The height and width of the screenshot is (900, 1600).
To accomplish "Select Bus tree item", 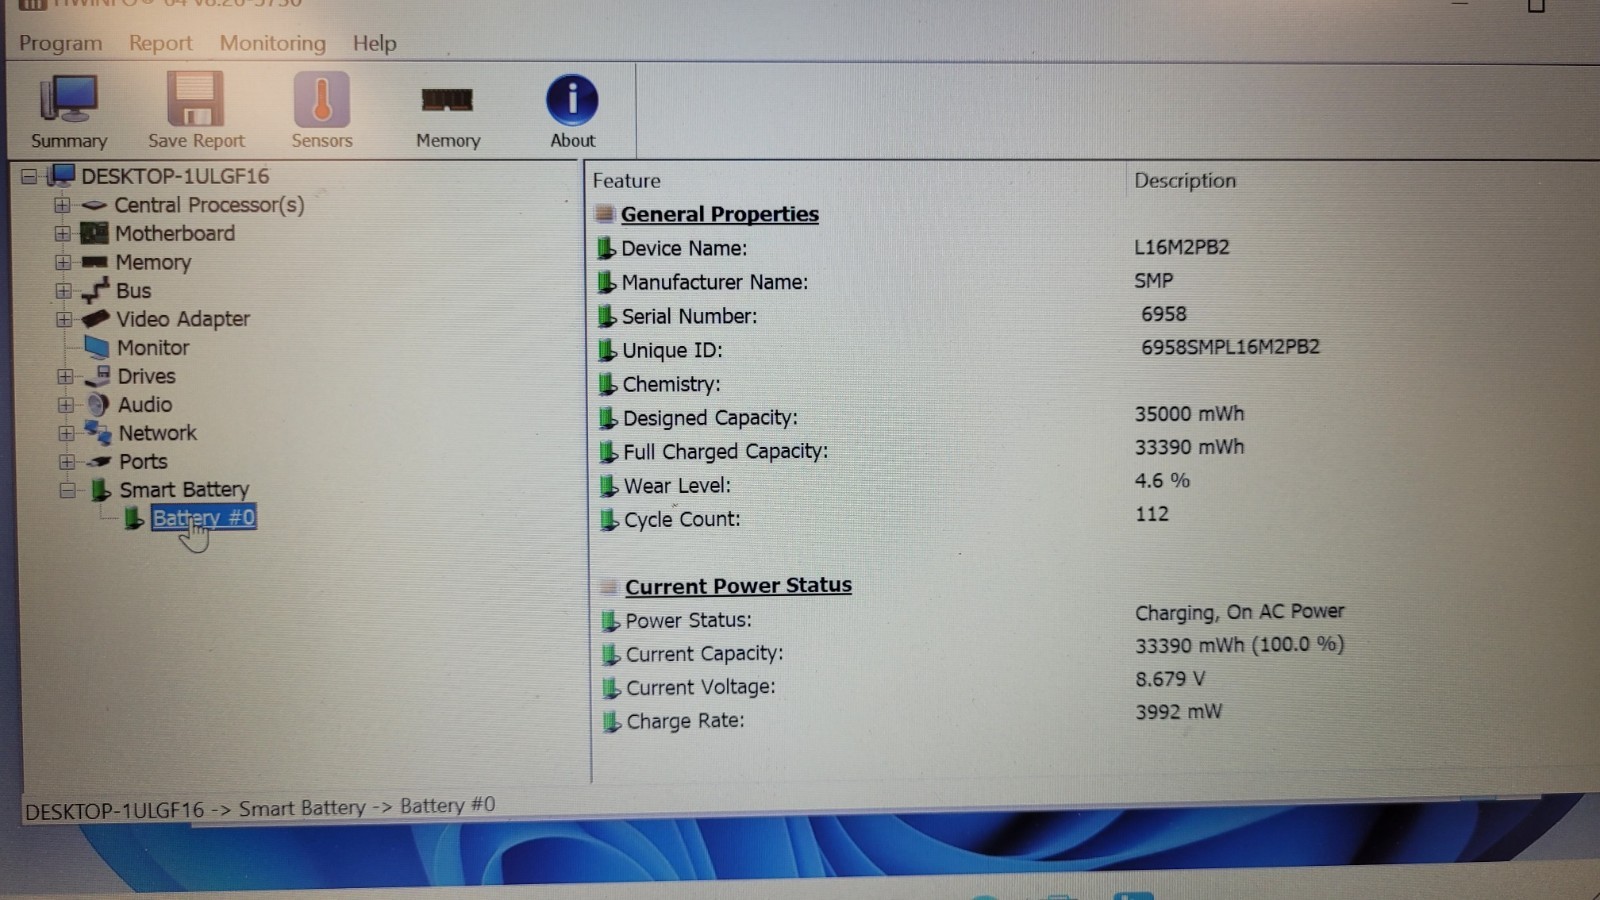I will point(133,291).
